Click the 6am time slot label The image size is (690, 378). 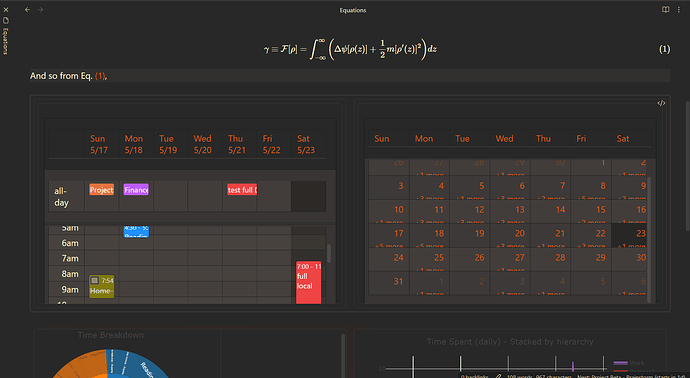click(70, 243)
